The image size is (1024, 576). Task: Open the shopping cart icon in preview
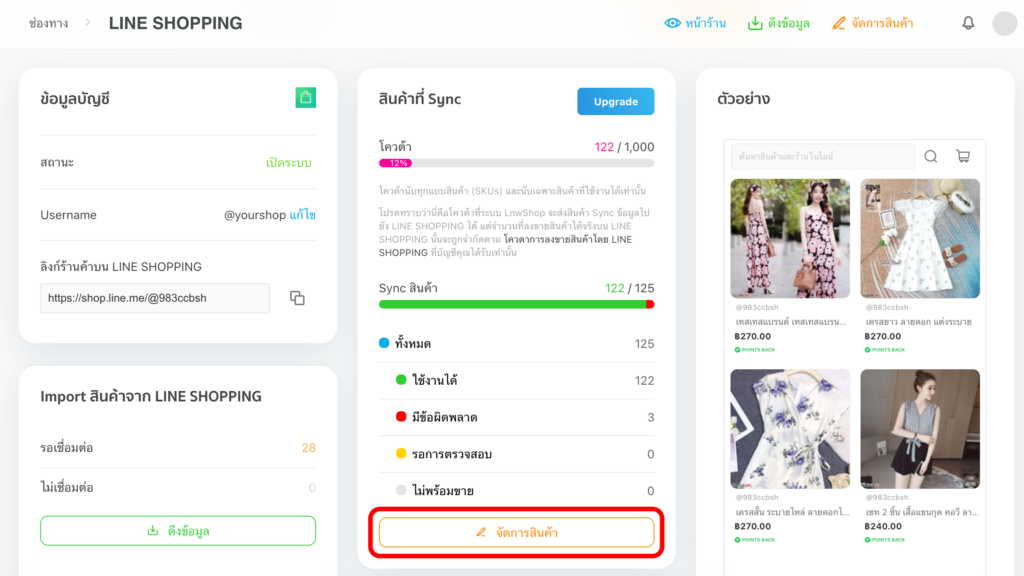pyautogui.click(x=962, y=156)
